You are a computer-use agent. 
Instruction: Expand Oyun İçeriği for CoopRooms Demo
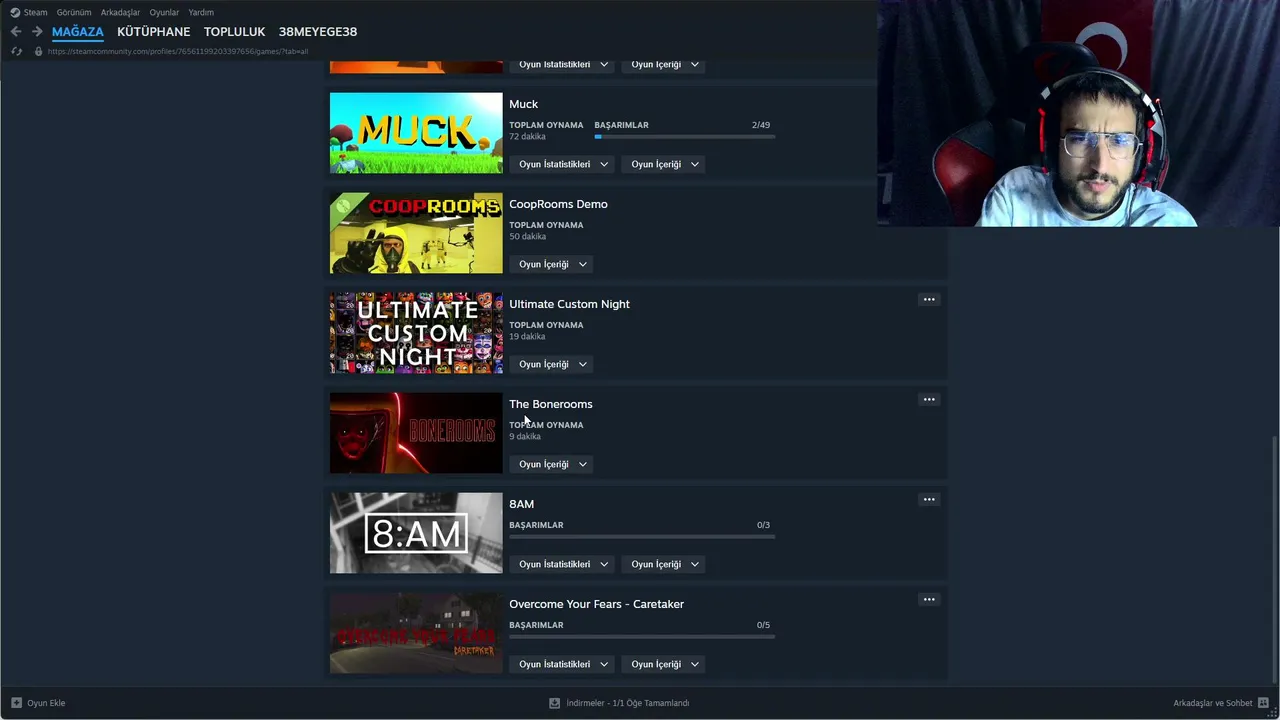(553, 264)
